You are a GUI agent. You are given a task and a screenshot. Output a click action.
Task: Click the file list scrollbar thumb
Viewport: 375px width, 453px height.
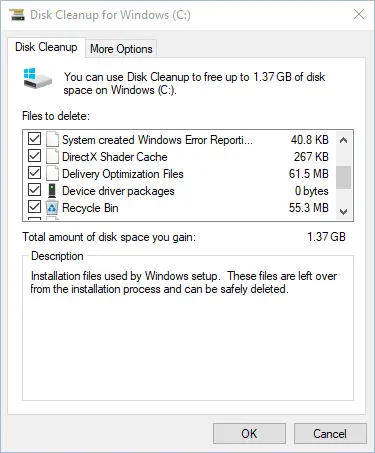pos(343,177)
